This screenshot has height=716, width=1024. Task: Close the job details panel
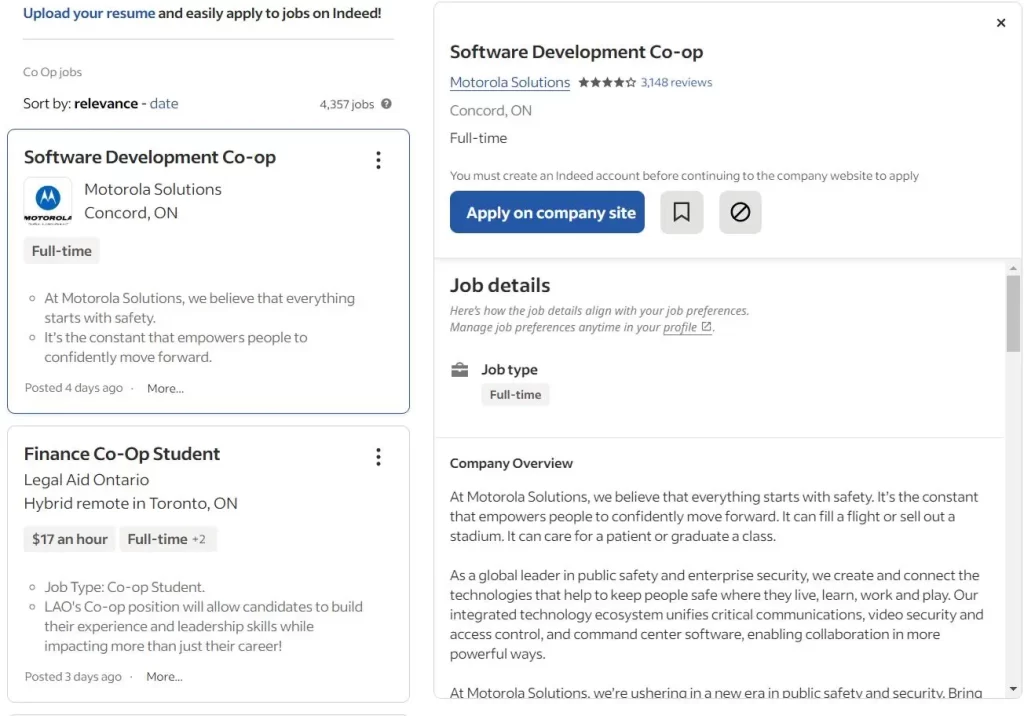tap(1000, 23)
